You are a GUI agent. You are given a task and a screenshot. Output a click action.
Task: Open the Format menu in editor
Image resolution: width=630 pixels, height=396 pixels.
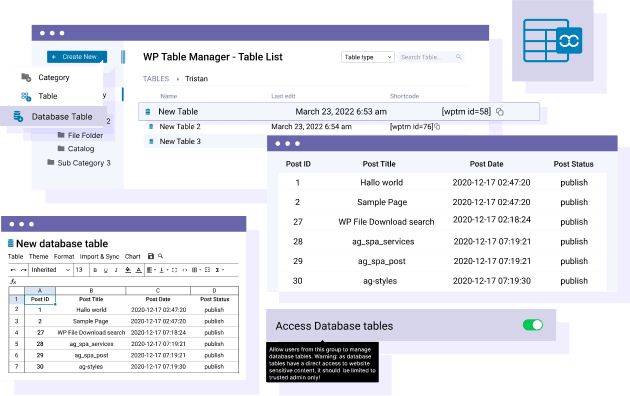pos(64,256)
